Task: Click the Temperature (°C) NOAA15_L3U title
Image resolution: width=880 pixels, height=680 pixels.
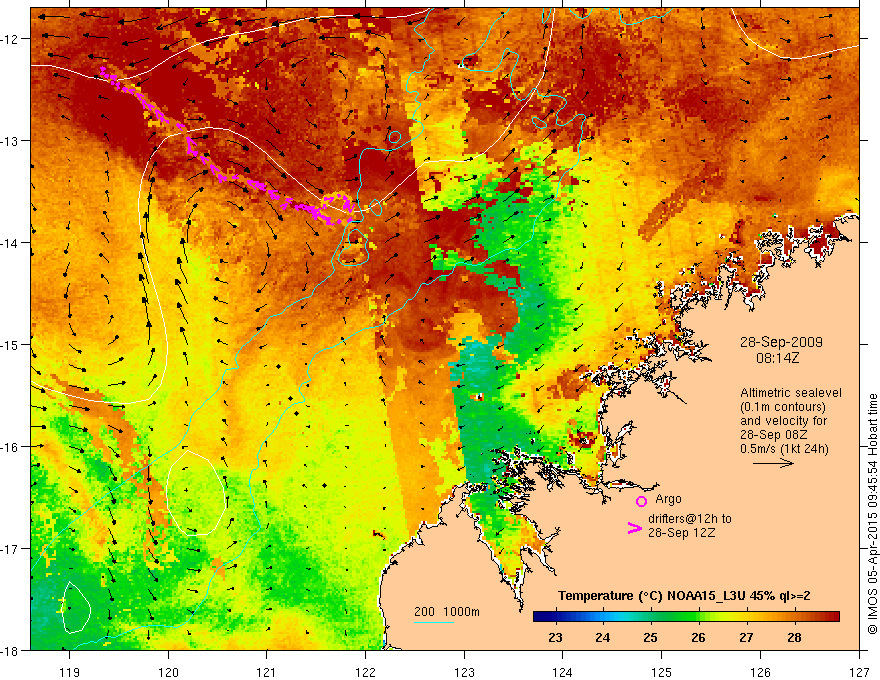Action: [x=684, y=596]
